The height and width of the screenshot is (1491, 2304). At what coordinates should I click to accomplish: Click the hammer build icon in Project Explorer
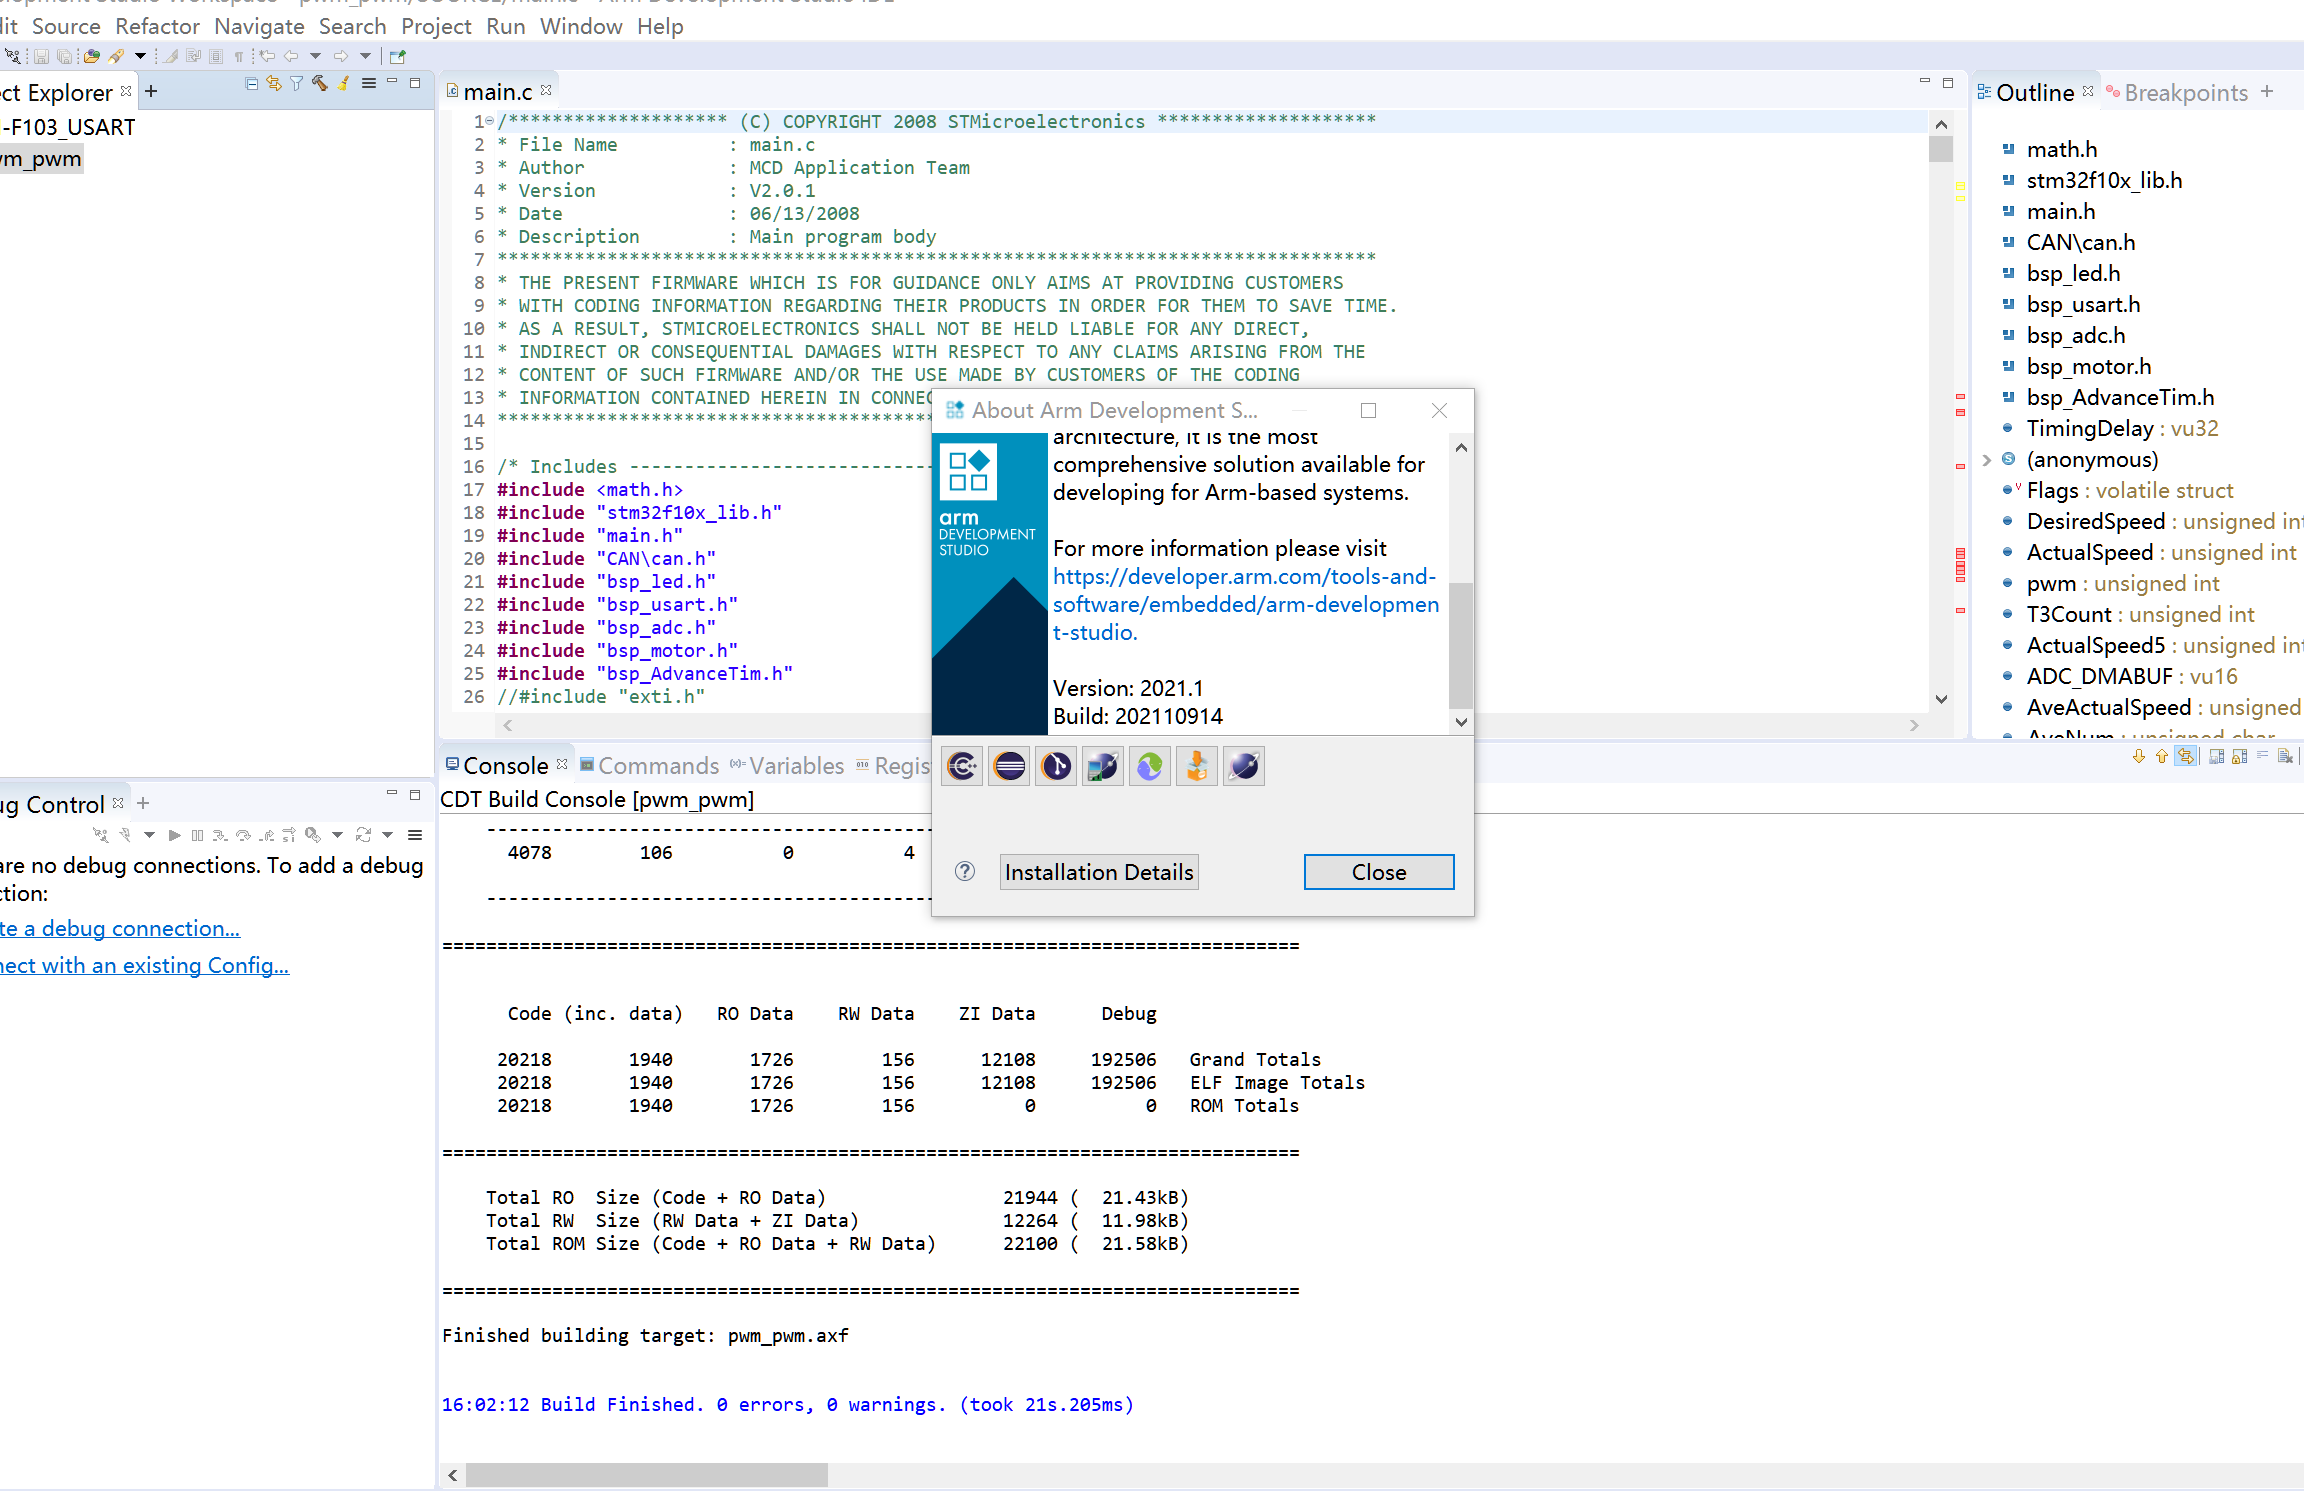pyautogui.click(x=320, y=84)
